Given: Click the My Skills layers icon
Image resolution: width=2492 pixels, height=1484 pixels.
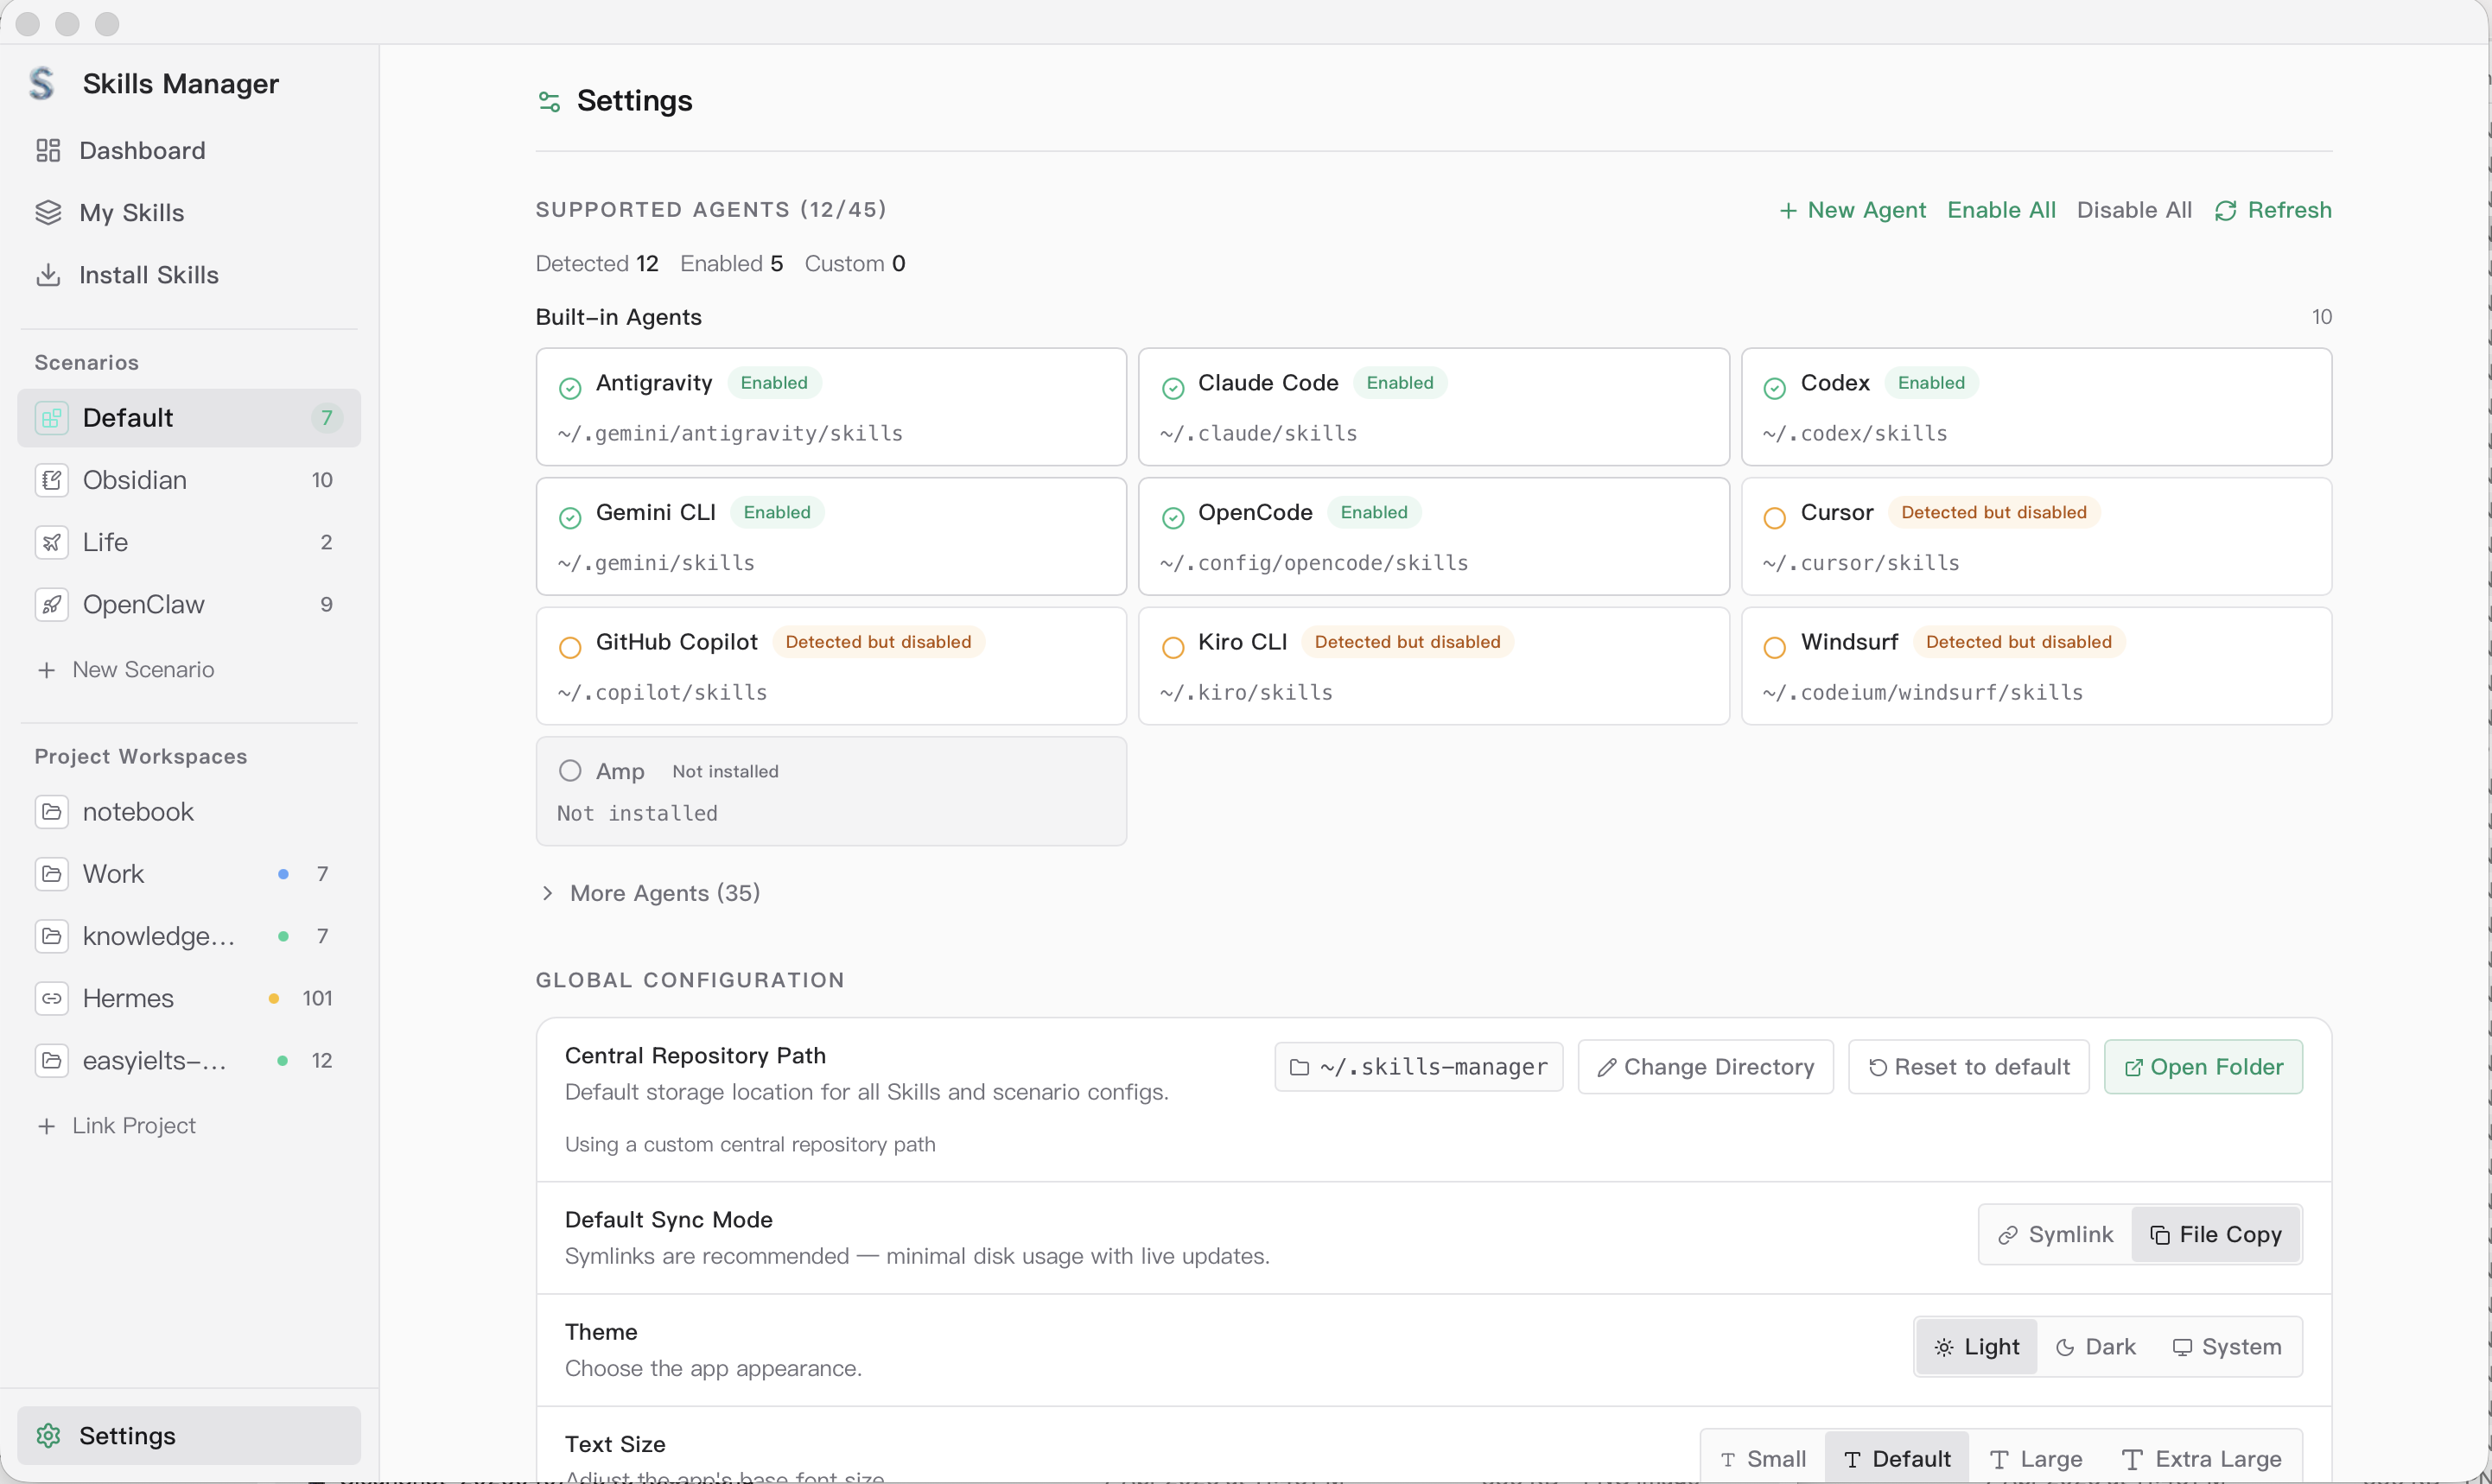Looking at the screenshot, I should click(x=48, y=212).
